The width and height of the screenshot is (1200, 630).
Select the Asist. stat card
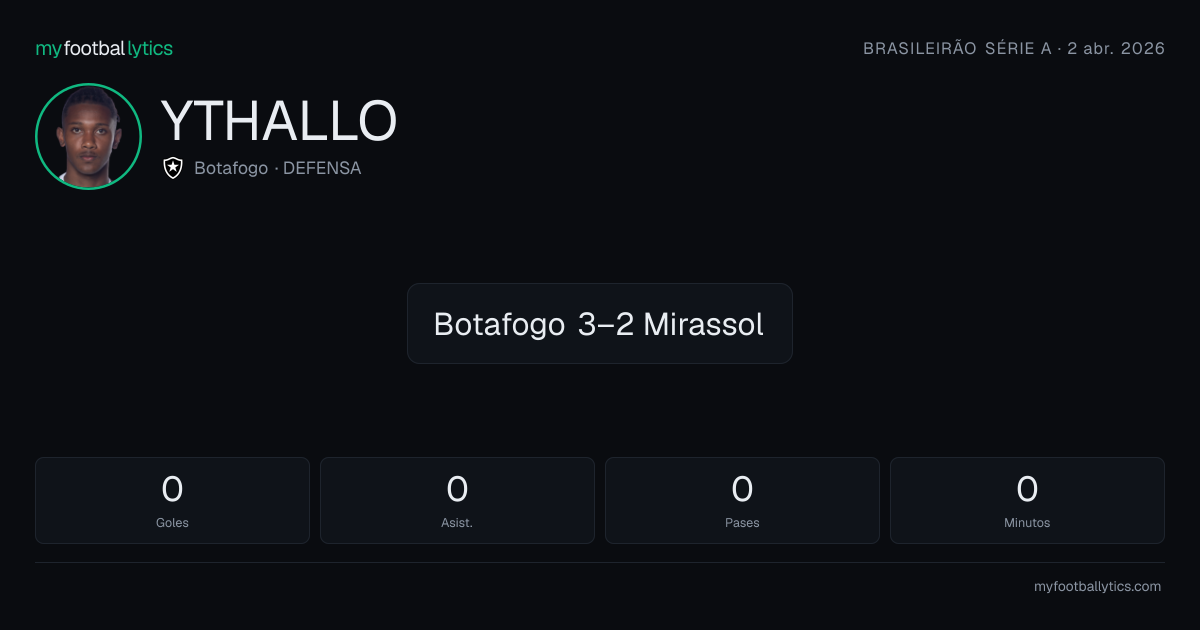click(x=457, y=500)
